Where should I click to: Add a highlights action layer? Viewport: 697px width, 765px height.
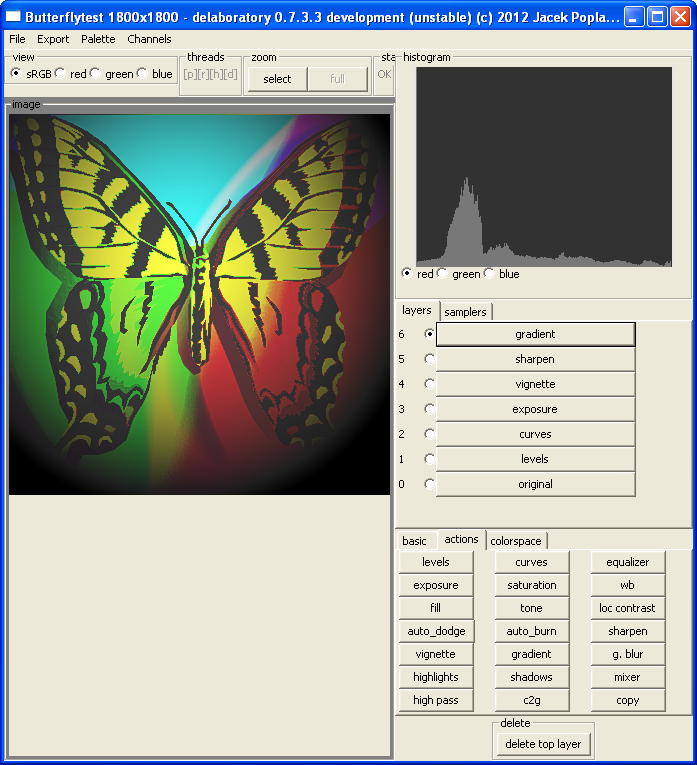[436, 677]
